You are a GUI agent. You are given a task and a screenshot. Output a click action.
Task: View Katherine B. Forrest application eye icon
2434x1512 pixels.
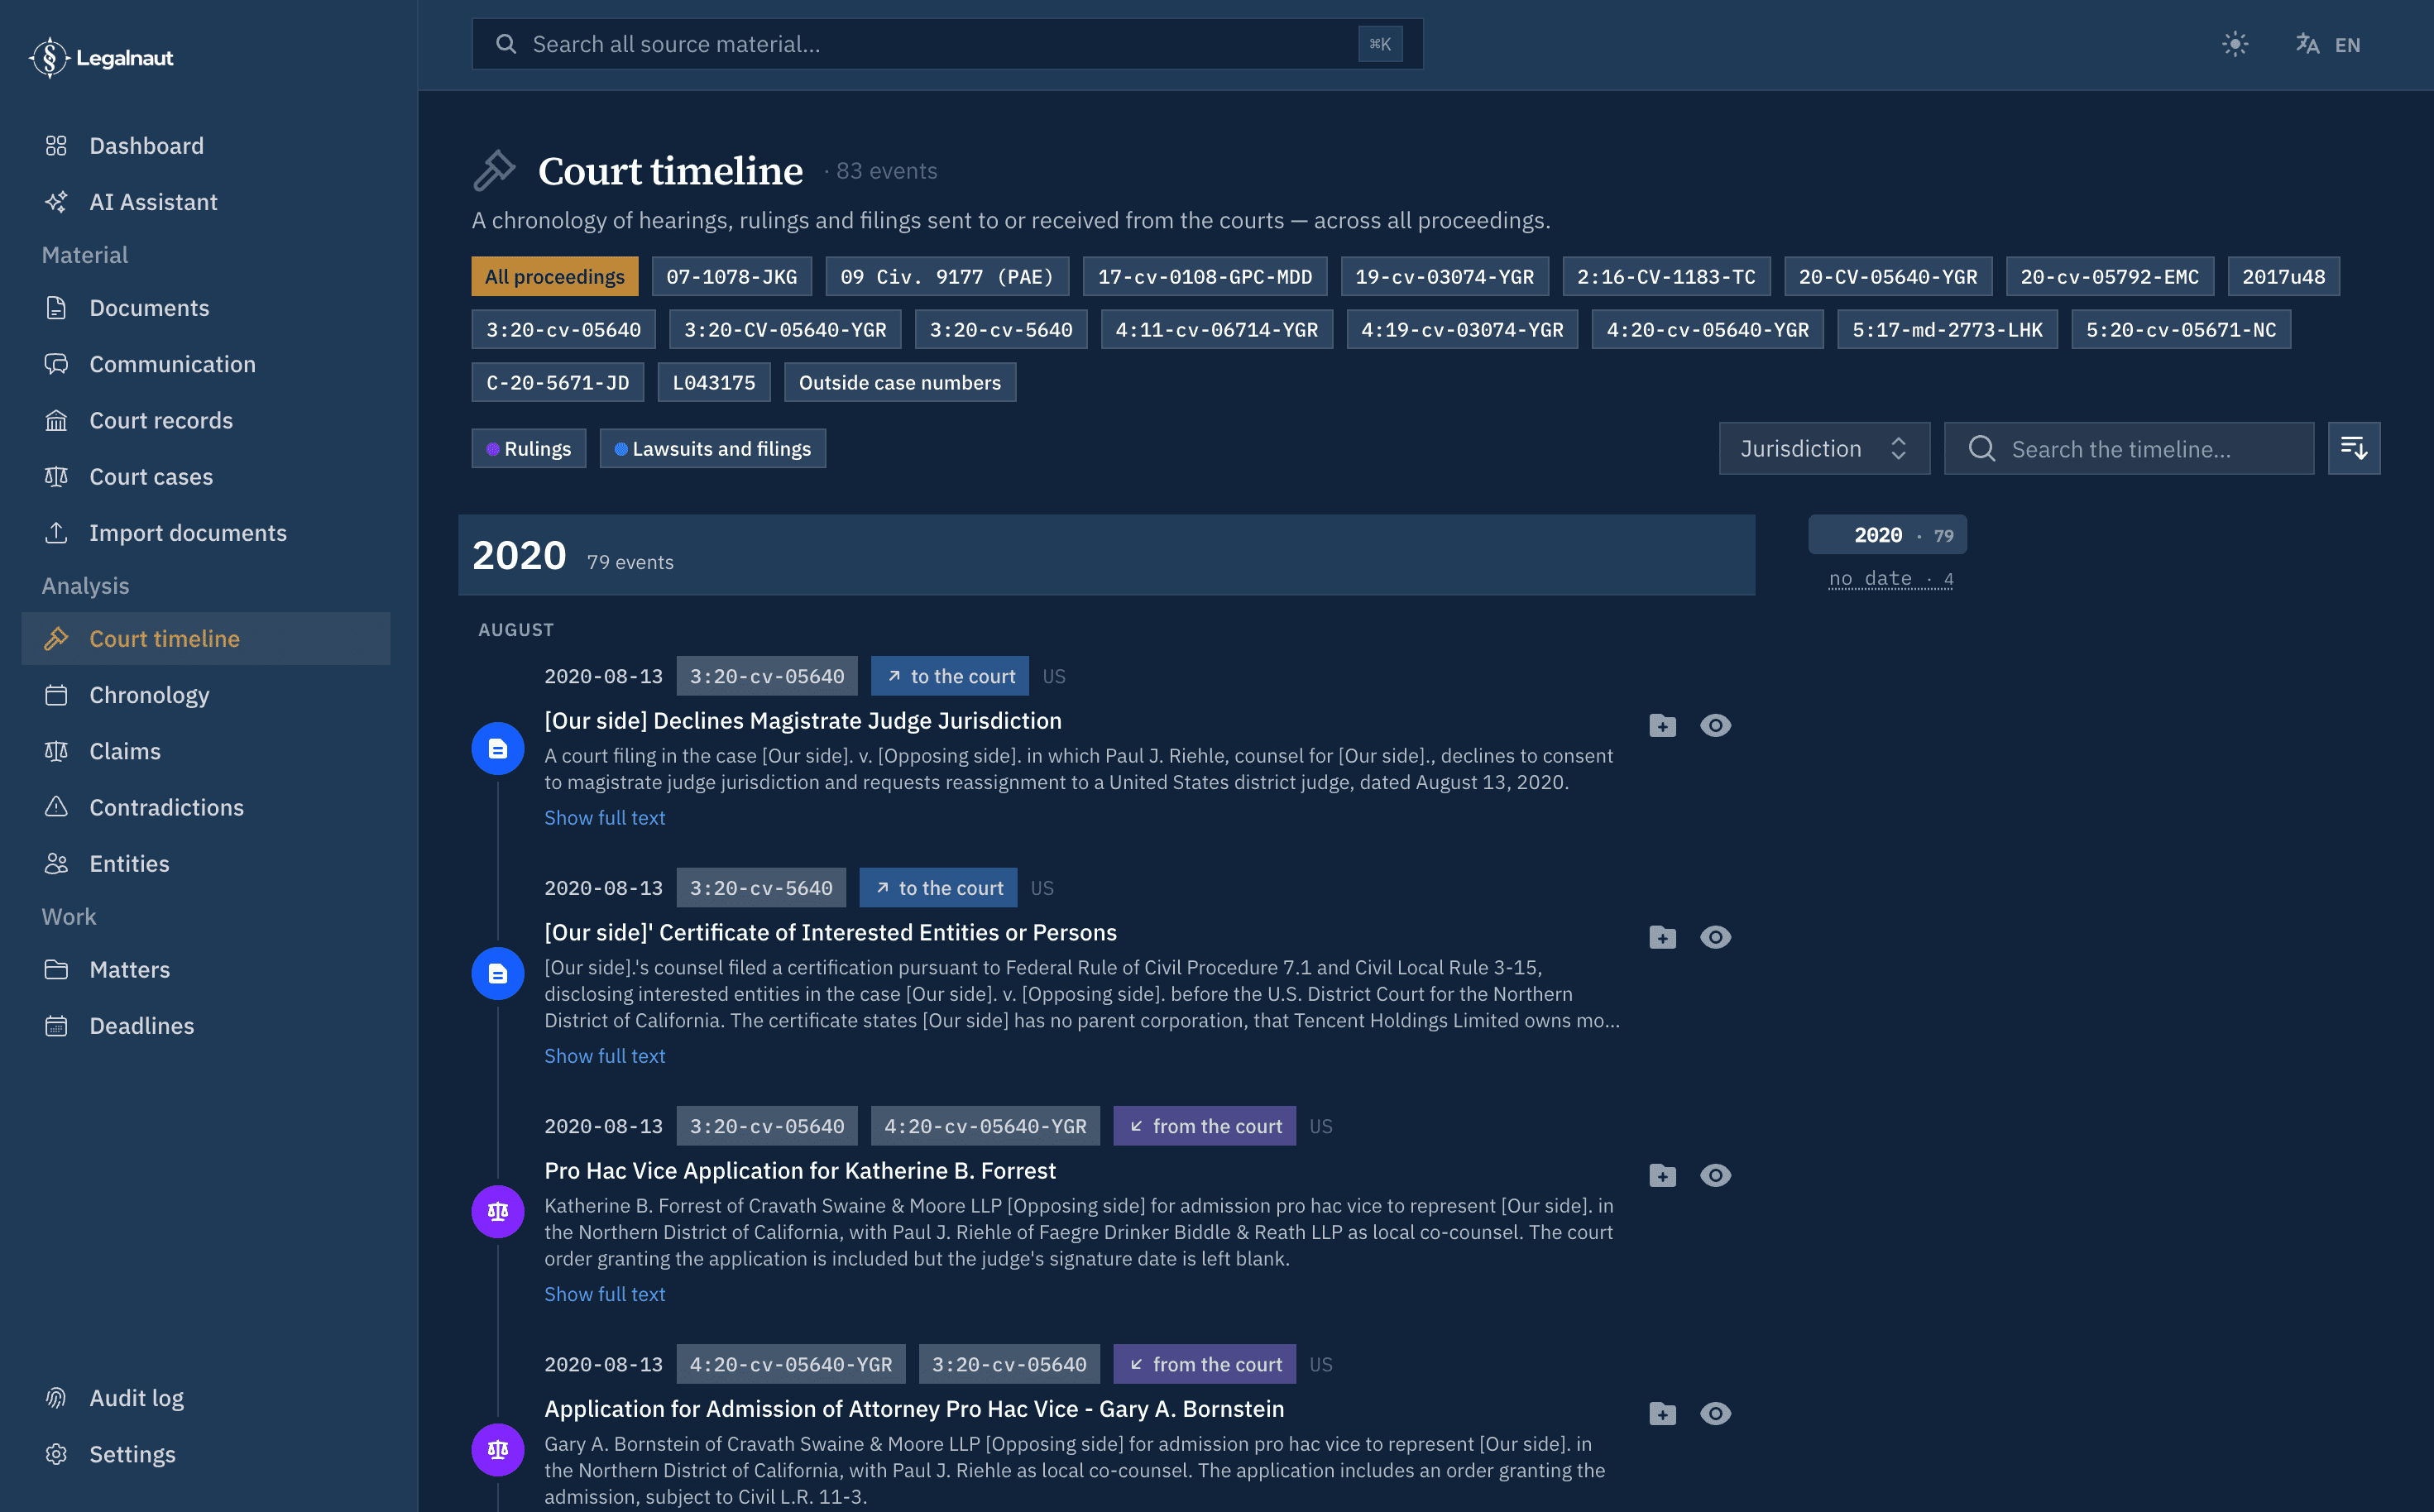point(1715,1175)
